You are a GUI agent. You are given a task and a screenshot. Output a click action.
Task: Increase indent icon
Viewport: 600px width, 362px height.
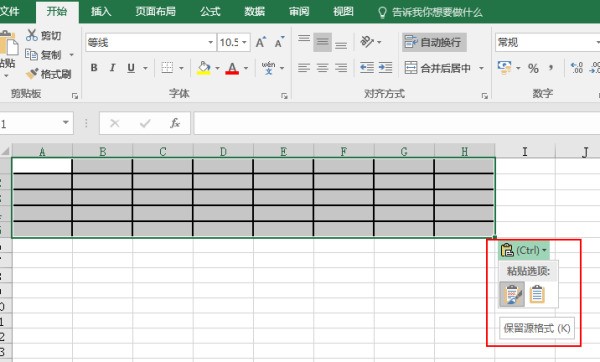[x=385, y=68]
